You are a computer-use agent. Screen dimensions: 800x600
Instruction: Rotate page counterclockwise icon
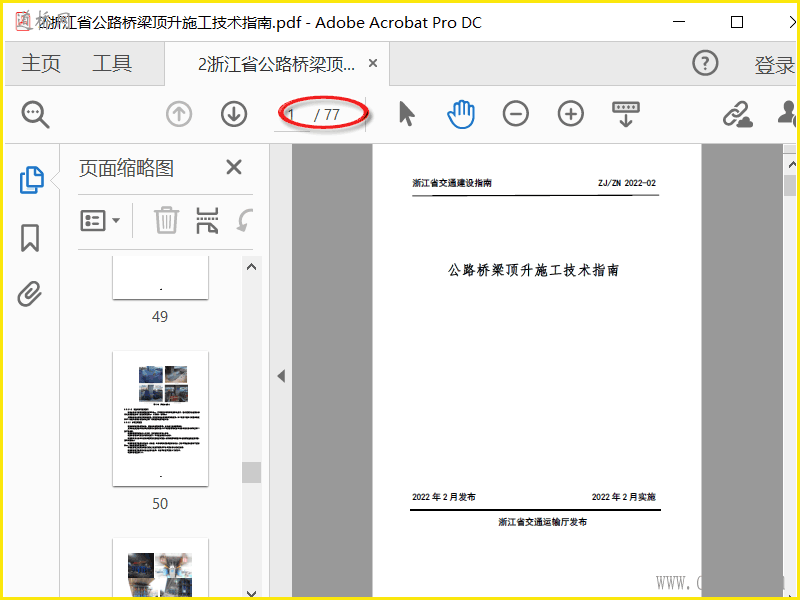[245, 221]
